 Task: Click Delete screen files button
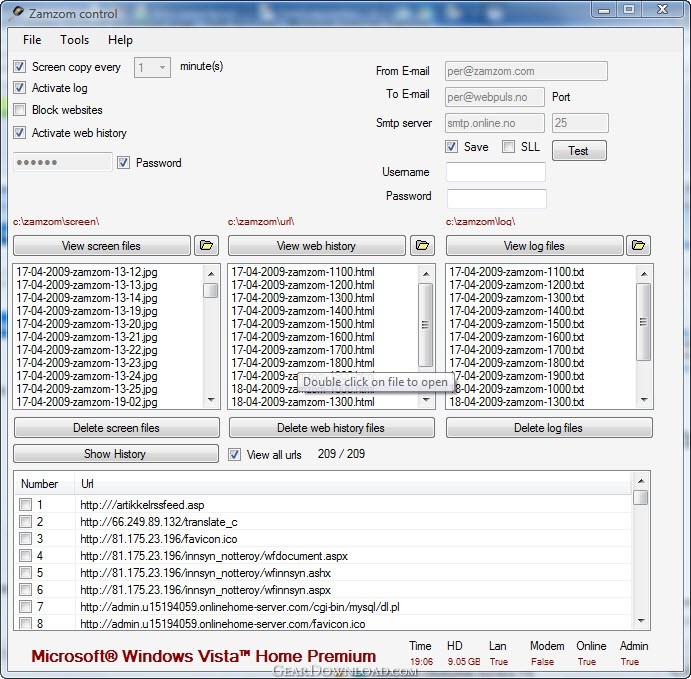point(116,427)
